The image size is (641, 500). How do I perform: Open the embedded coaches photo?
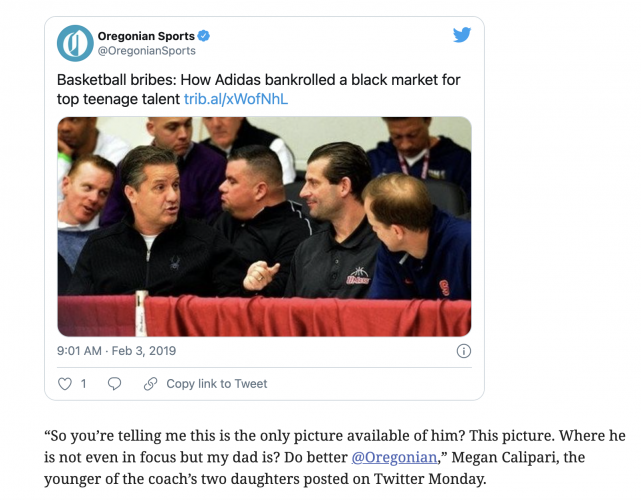click(264, 226)
